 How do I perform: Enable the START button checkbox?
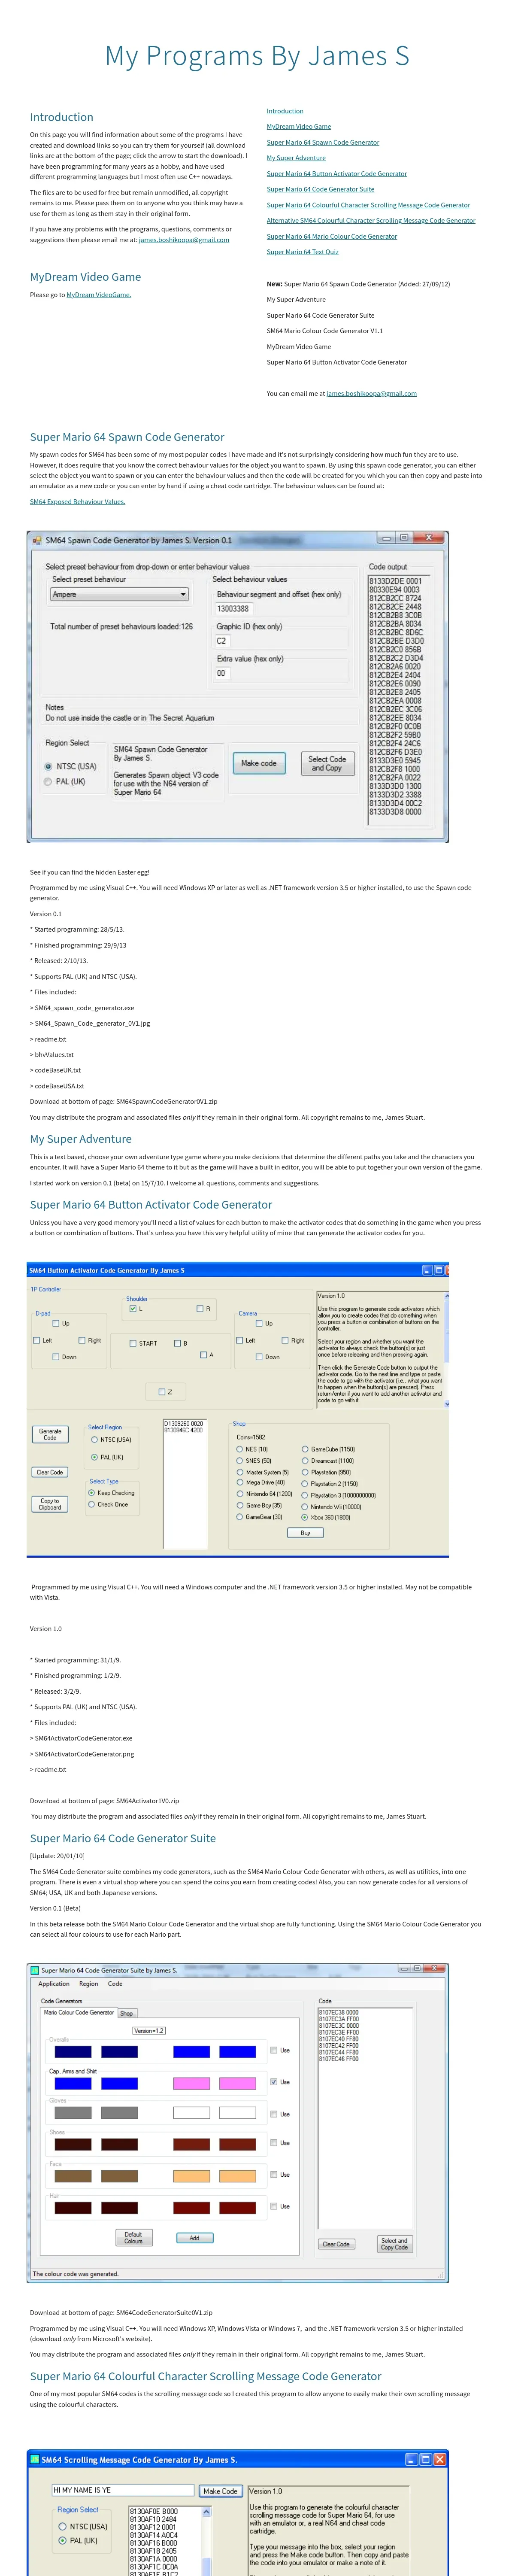point(133,1343)
